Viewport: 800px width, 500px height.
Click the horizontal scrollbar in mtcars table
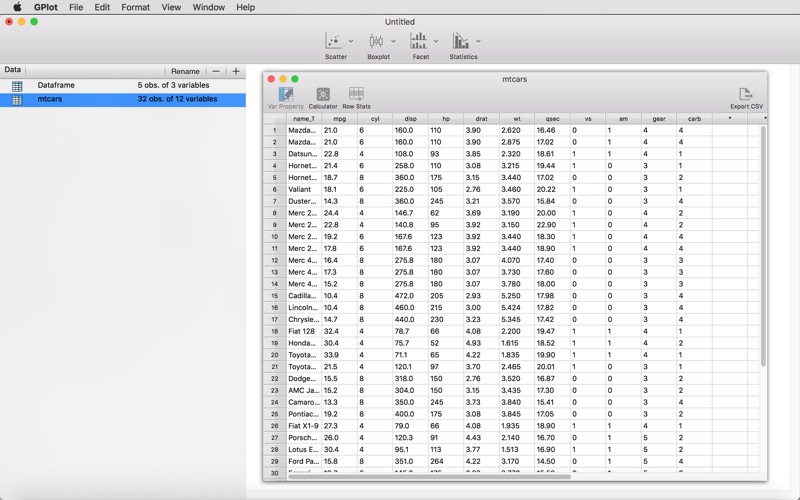click(x=429, y=477)
